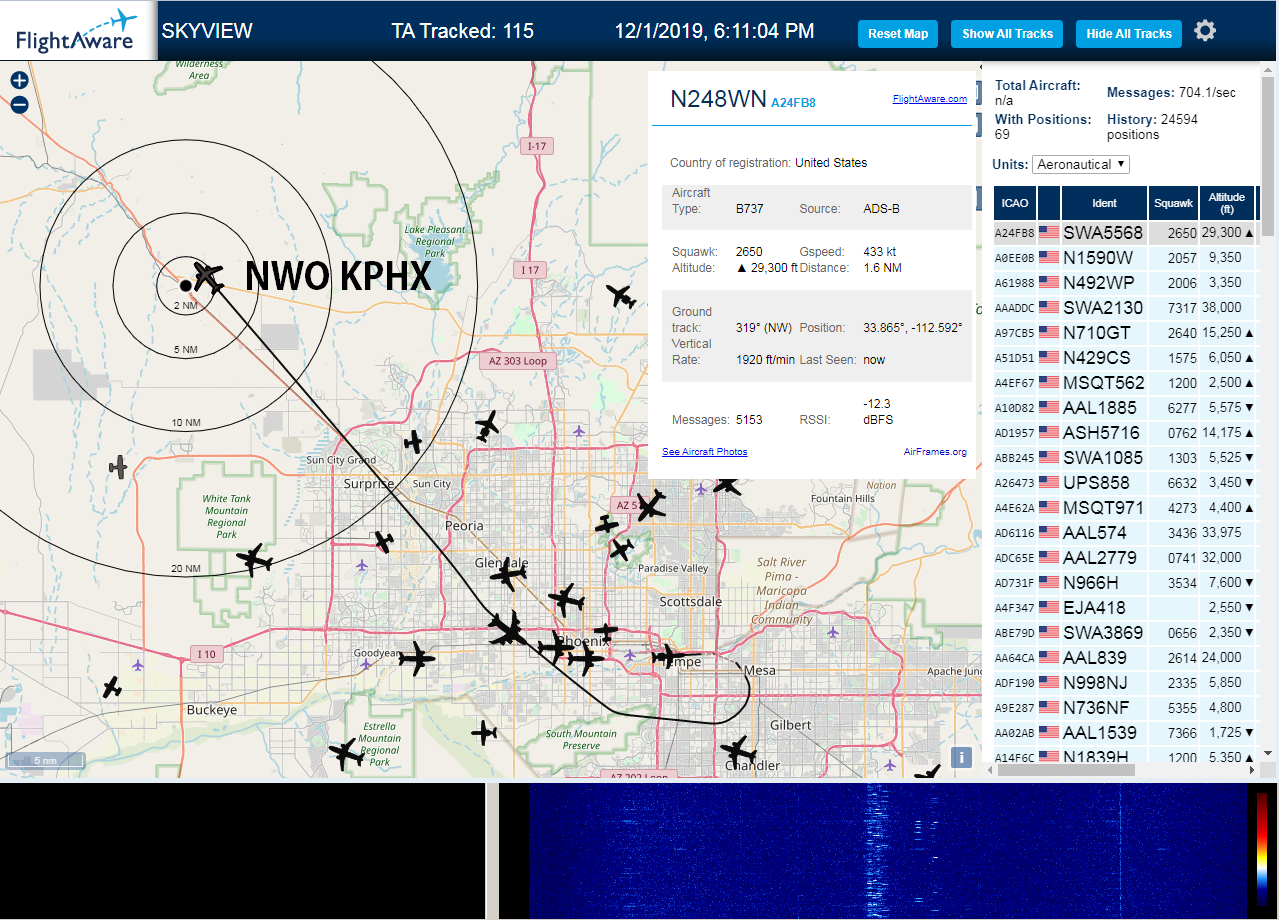Click the US flag in SWA2130 row
The image size is (1279, 921).
(x=1049, y=308)
